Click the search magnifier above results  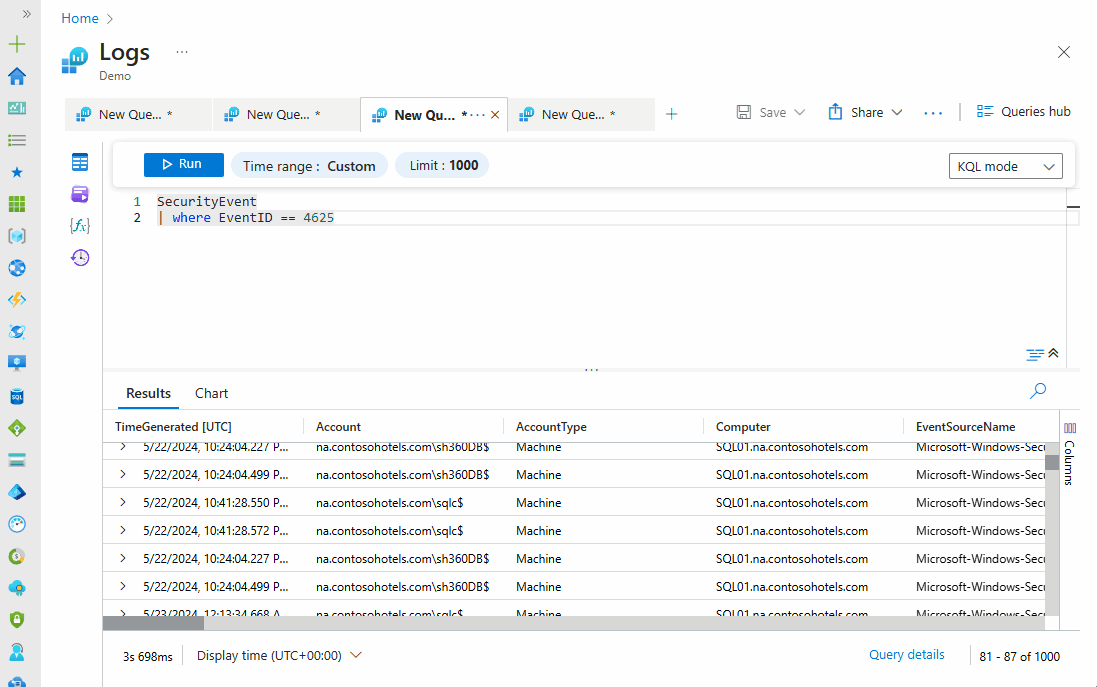[x=1038, y=390]
